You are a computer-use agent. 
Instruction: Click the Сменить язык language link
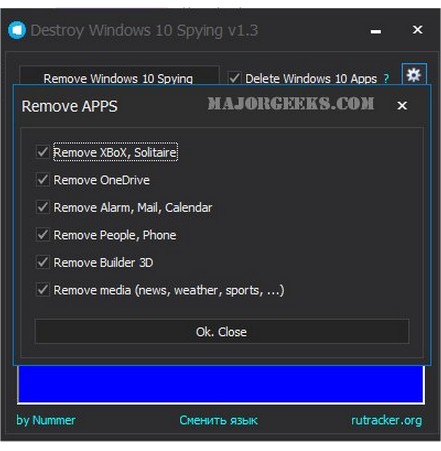pos(218,420)
